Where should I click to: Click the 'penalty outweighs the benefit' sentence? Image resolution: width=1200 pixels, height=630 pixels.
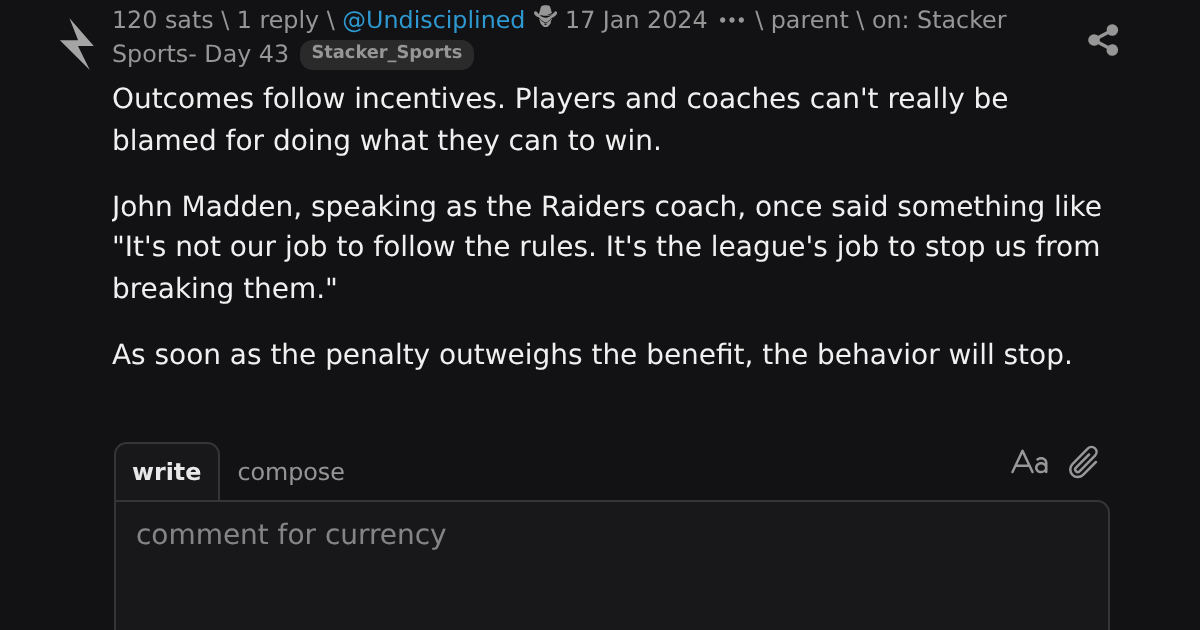(592, 355)
